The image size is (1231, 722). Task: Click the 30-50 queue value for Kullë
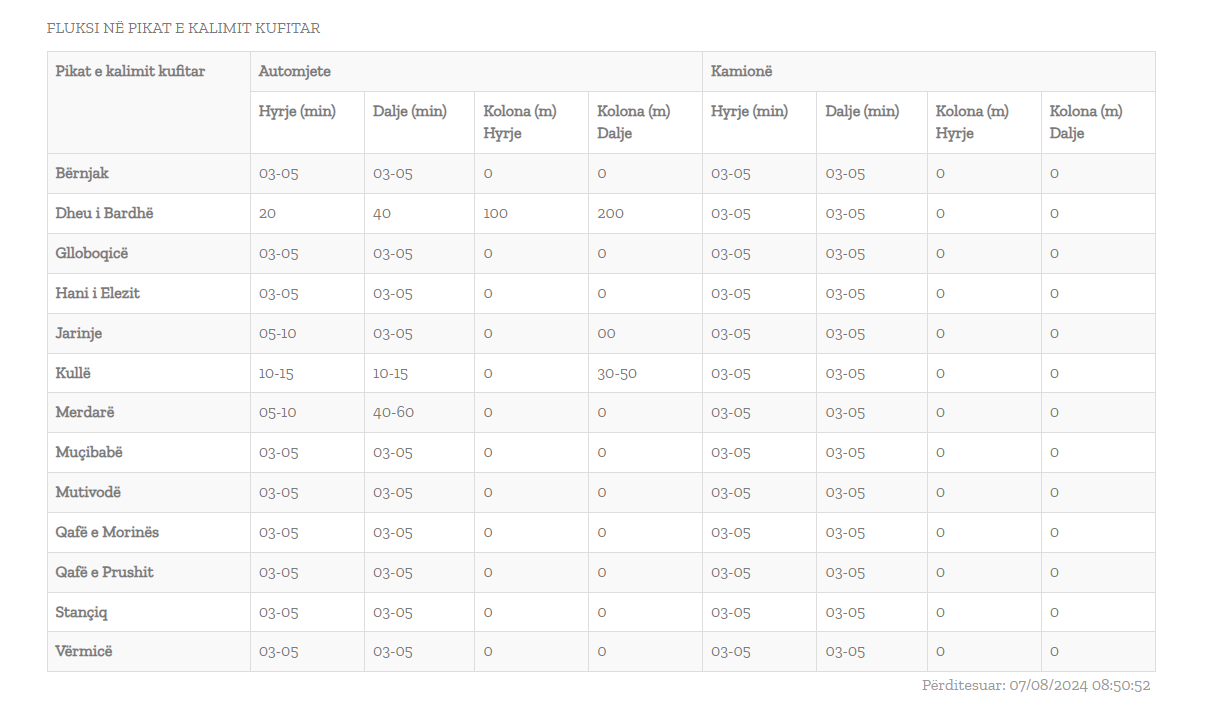tap(617, 374)
